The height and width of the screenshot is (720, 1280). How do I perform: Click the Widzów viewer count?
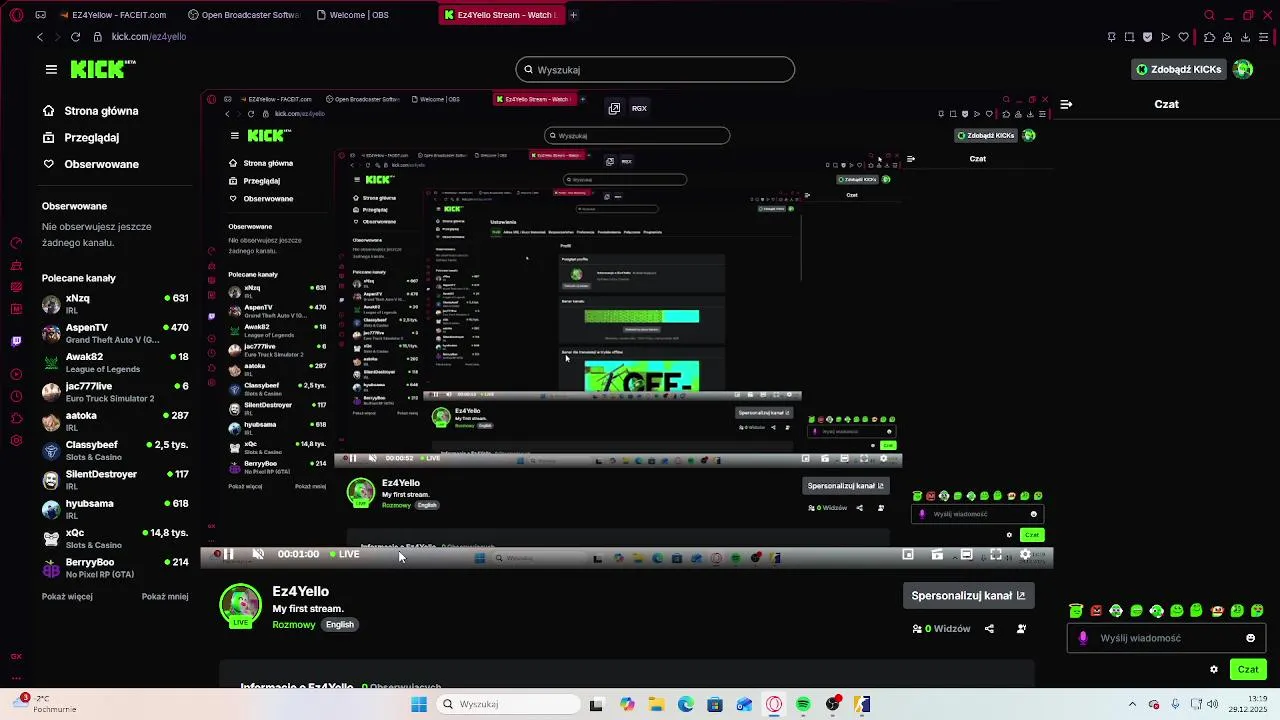[x=941, y=629]
